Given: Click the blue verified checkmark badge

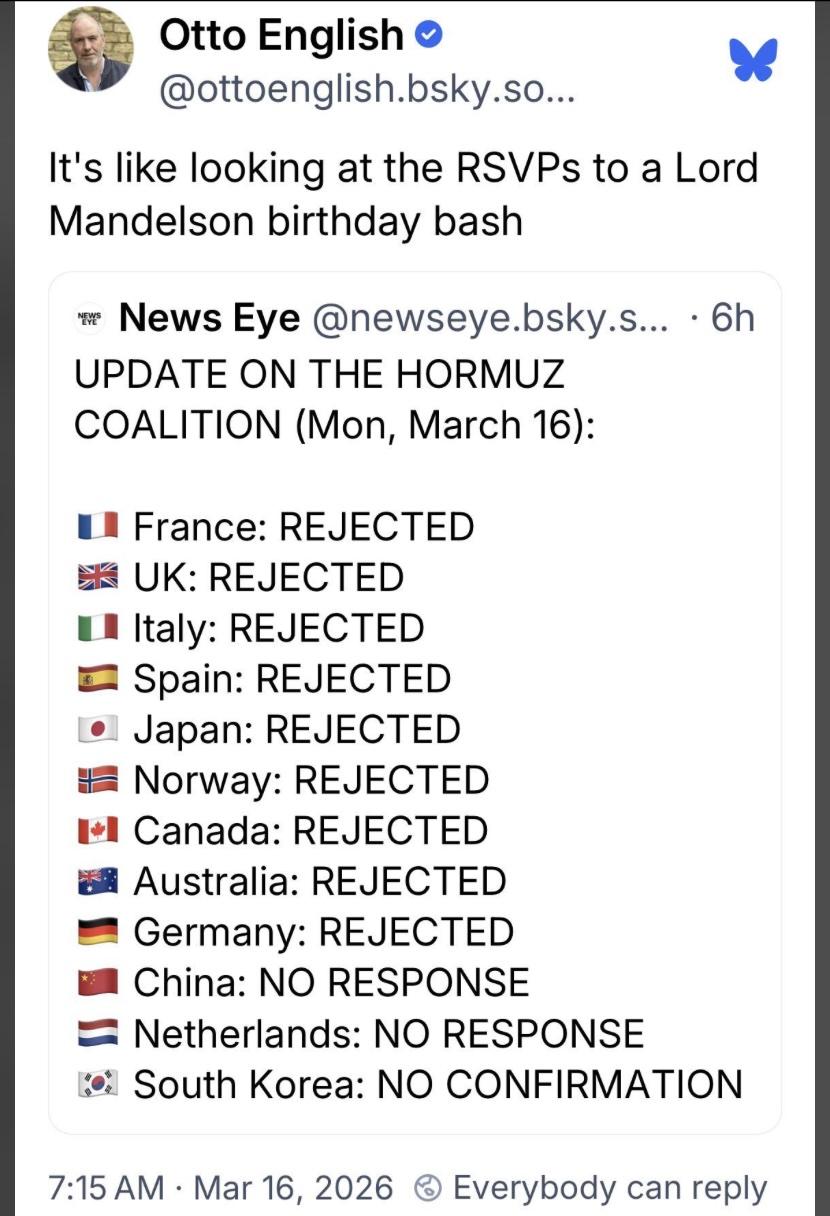Looking at the screenshot, I should pyautogui.click(x=428, y=37).
